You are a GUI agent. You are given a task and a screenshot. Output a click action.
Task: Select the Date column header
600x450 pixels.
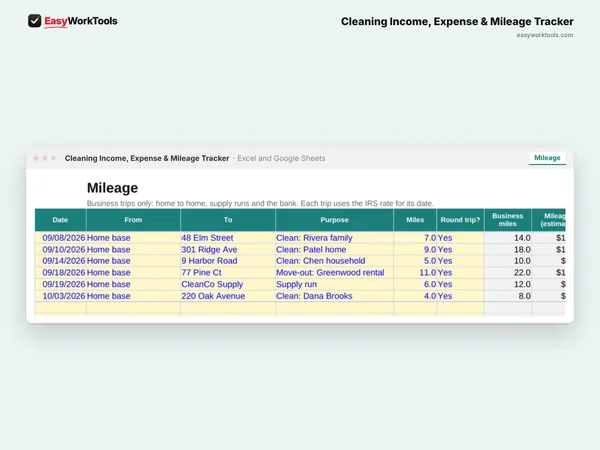tap(60, 220)
